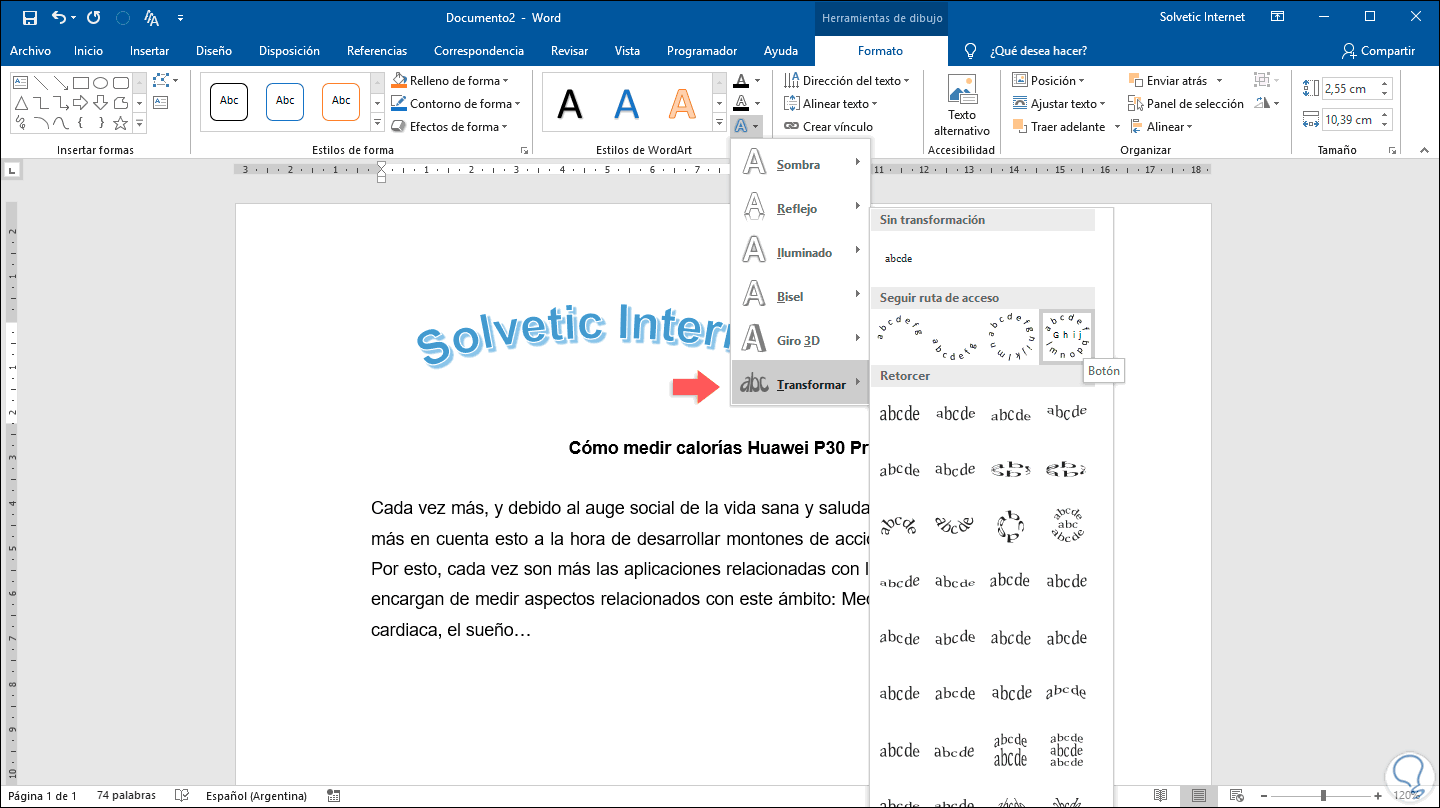Go to the Referencias tab
Screen dimensions: 1440x808
pos(377,51)
